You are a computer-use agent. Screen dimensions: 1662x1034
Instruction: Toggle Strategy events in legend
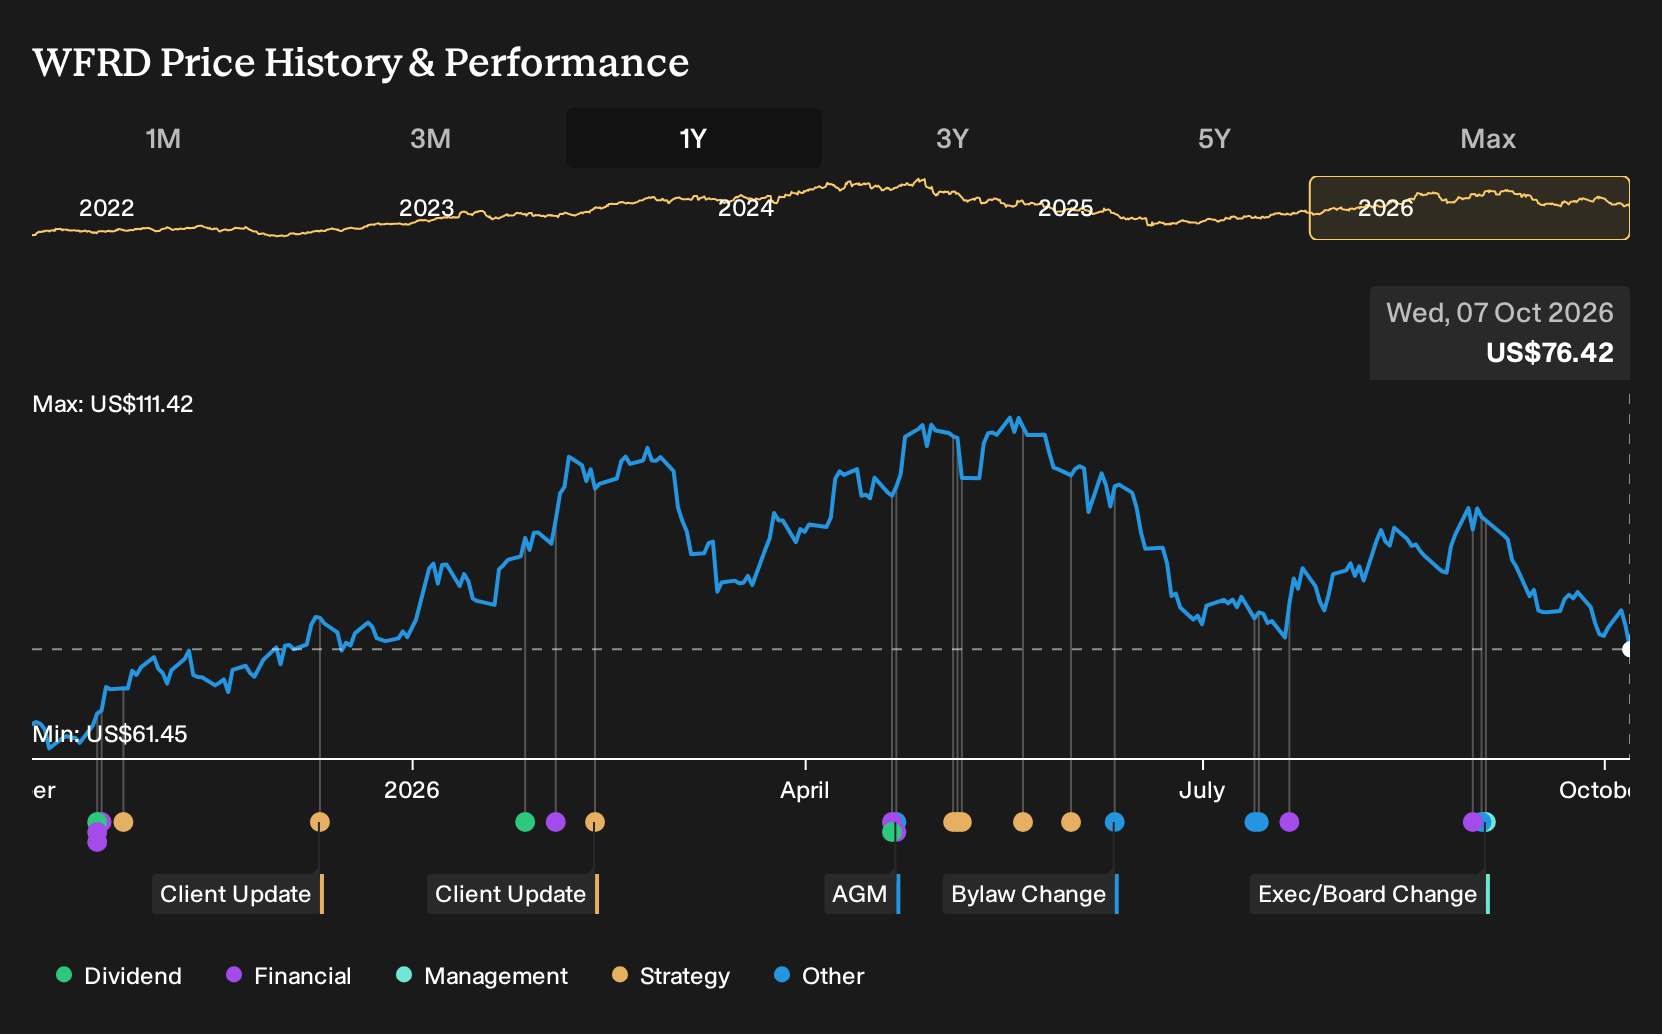pyautogui.click(x=671, y=976)
